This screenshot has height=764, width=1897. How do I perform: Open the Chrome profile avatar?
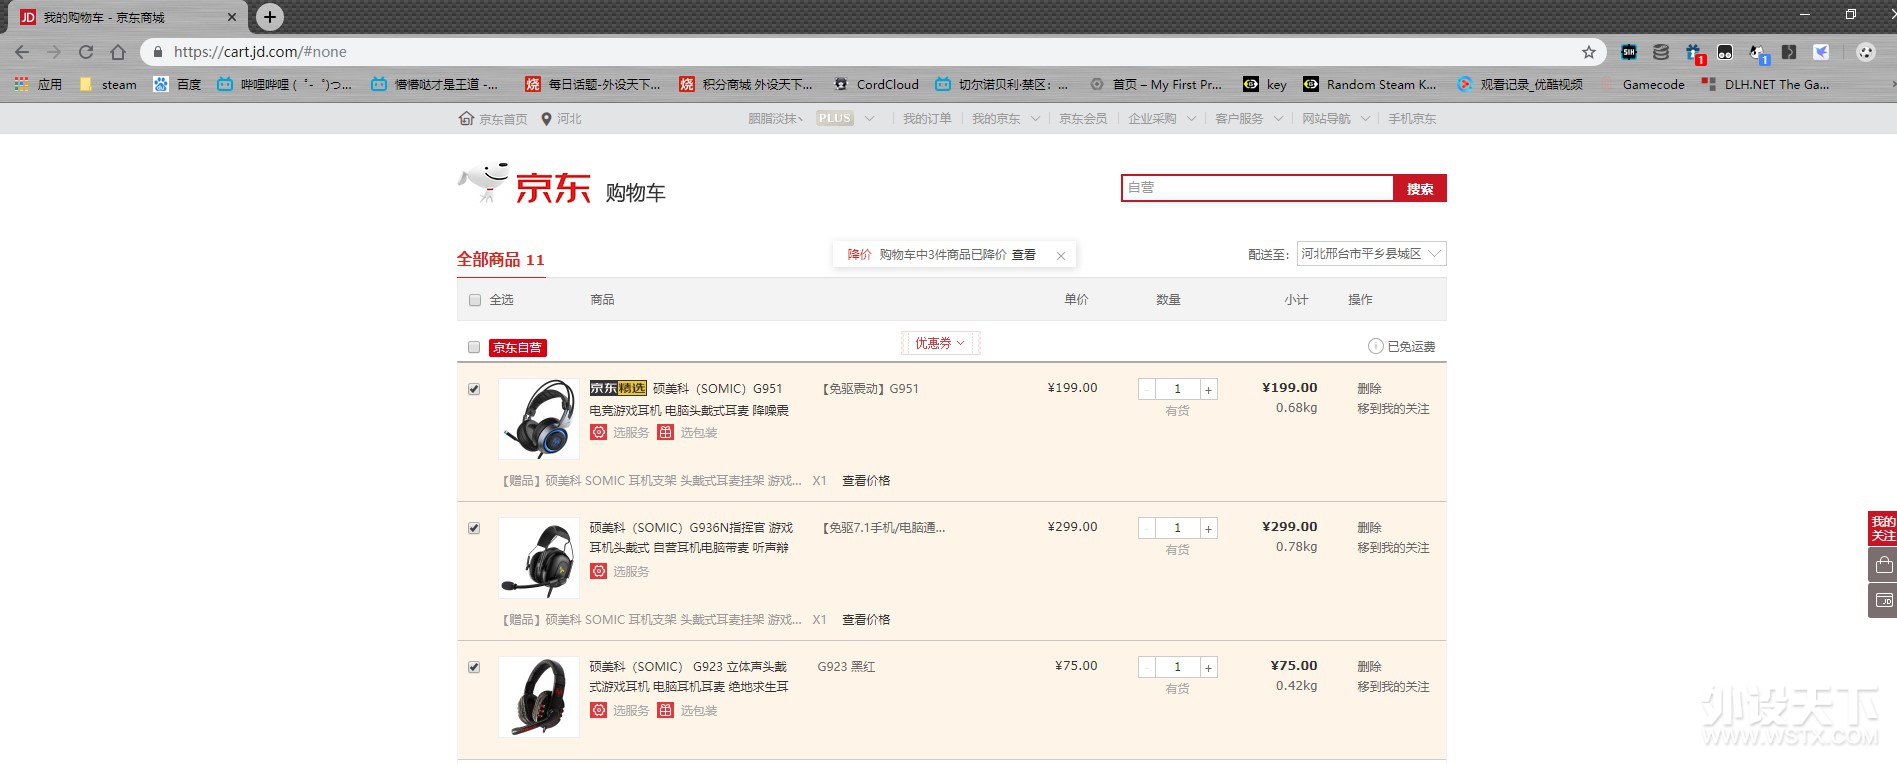pyautogui.click(x=1865, y=52)
